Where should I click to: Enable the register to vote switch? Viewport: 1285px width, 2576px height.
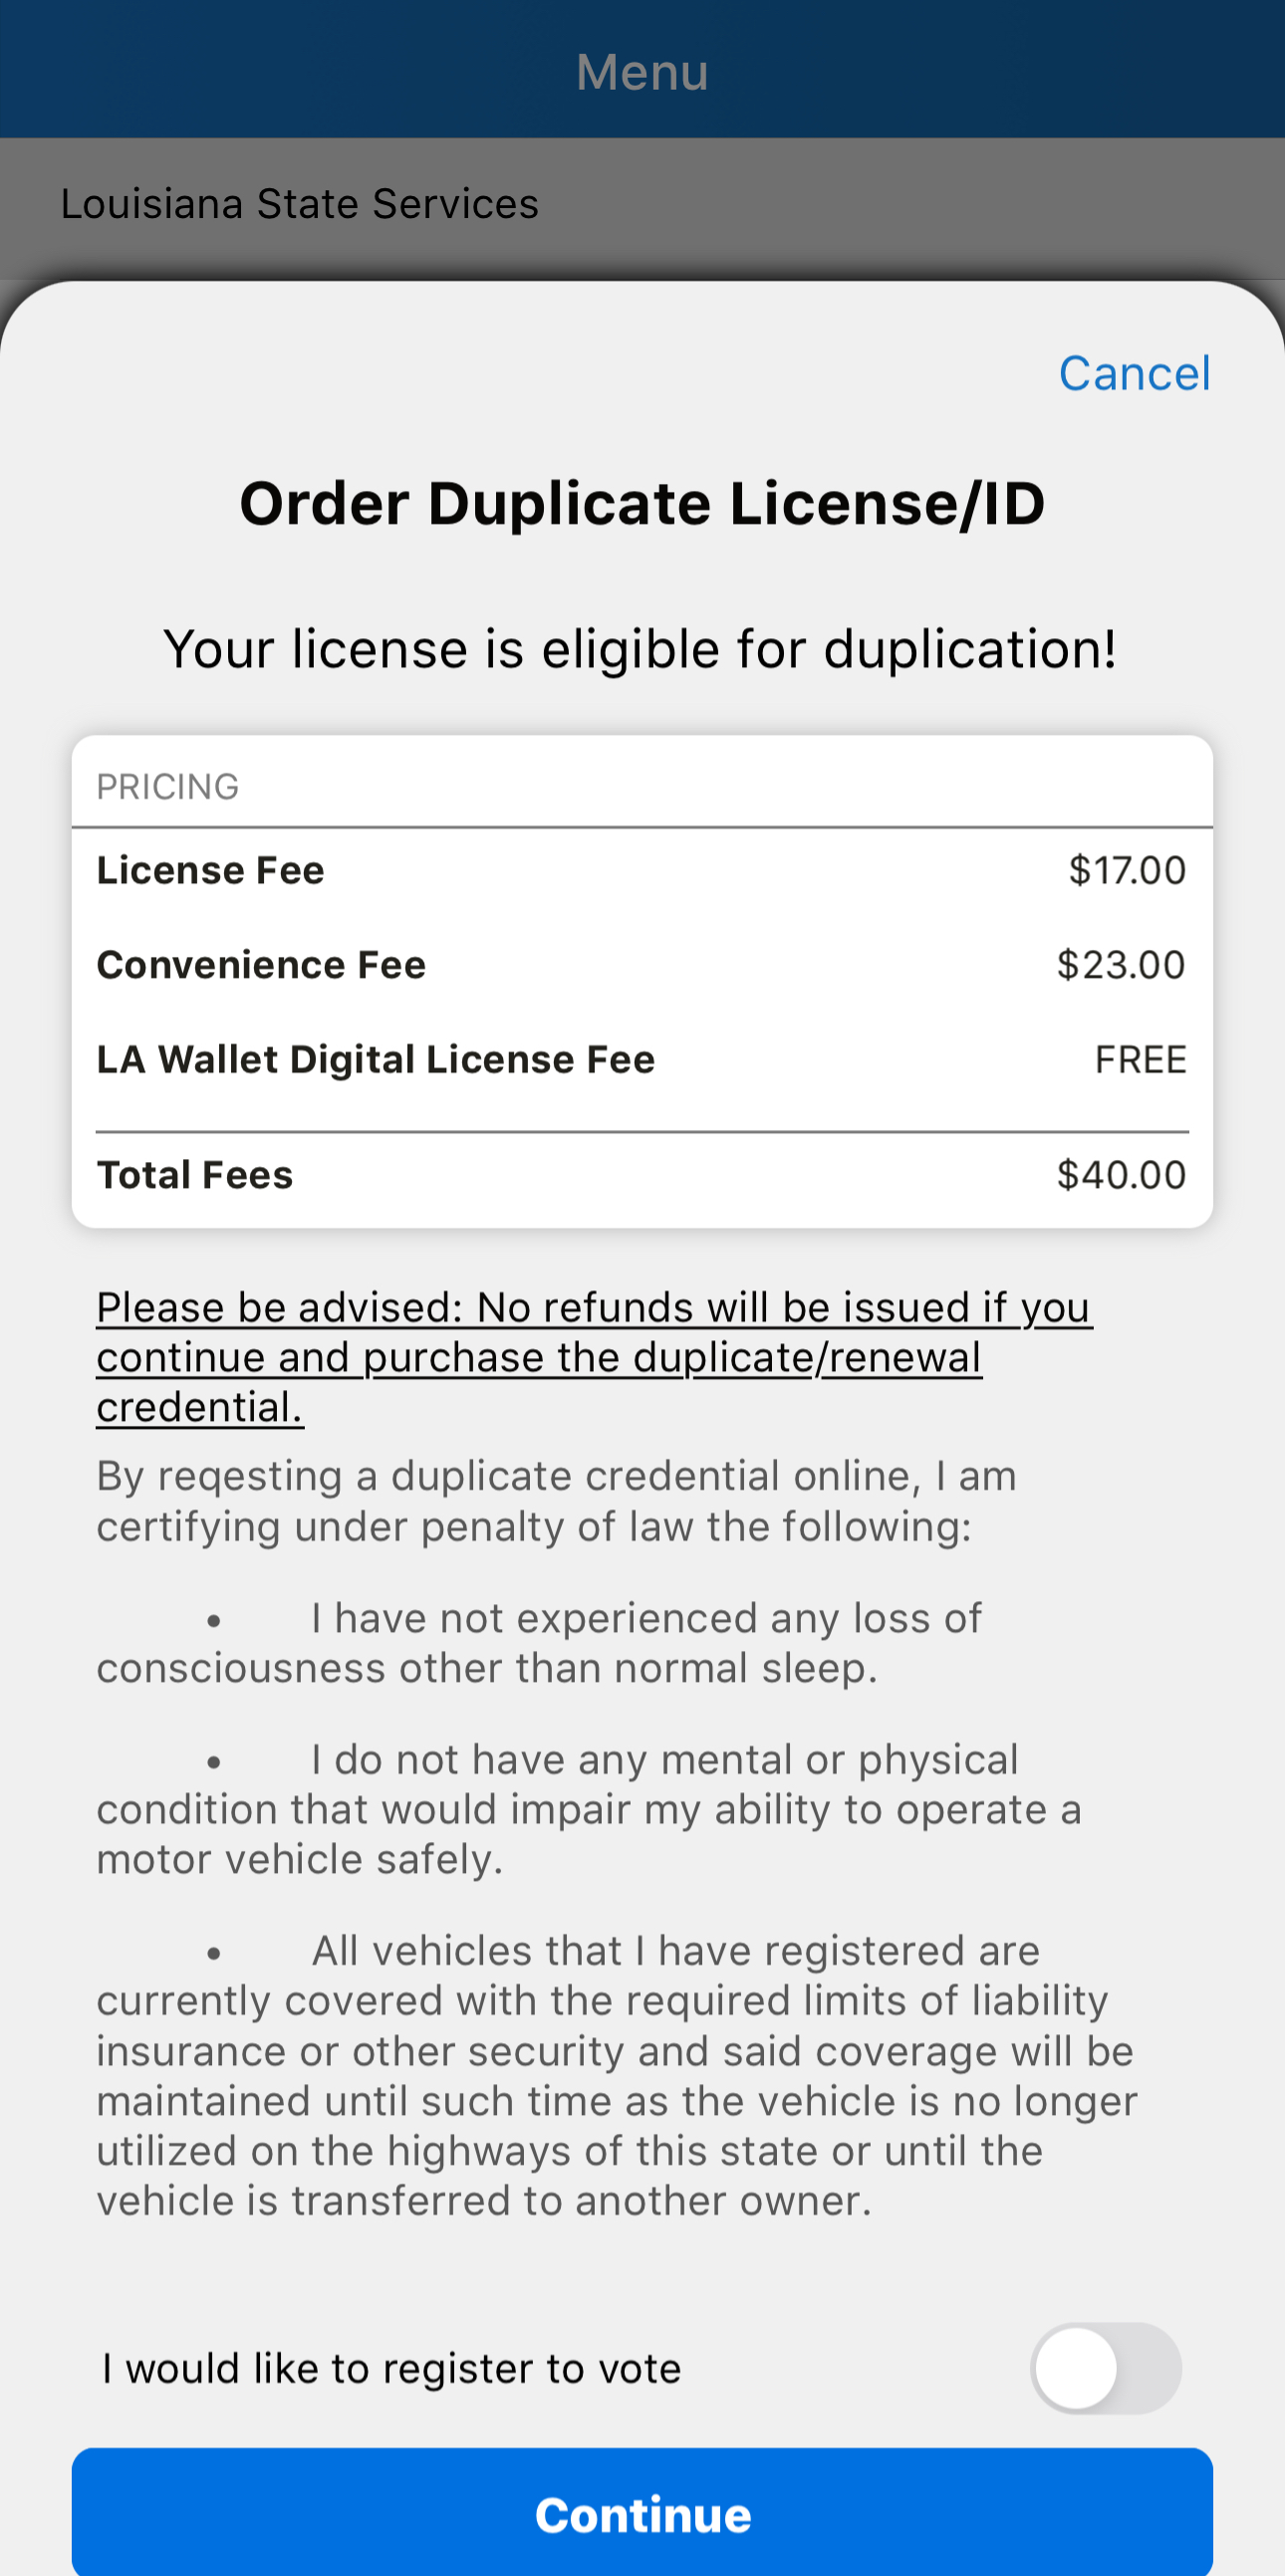pyautogui.click(x=1105, y=2368)
